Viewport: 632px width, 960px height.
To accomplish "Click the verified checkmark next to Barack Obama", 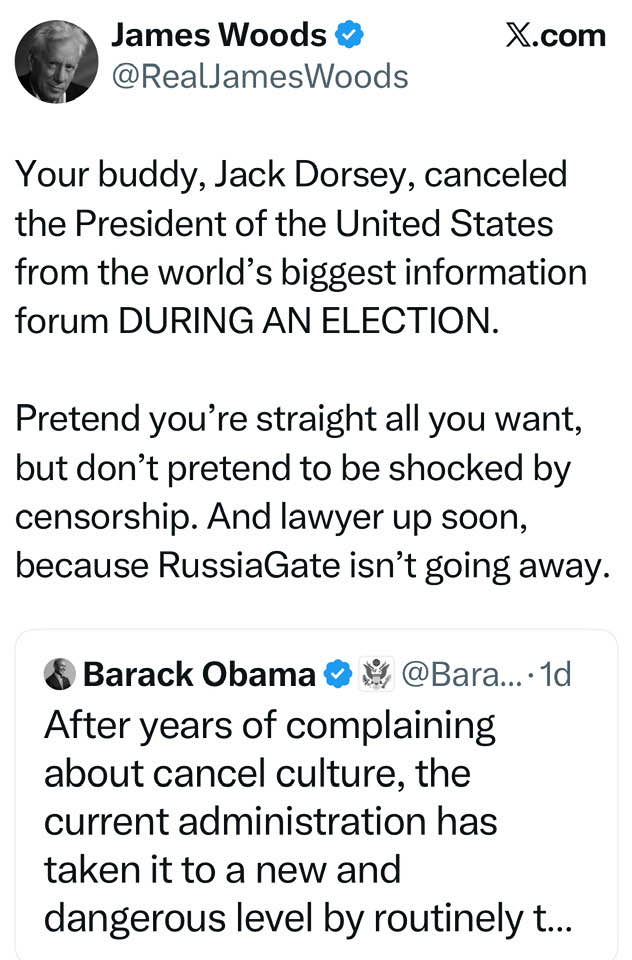I will tap(341, 675).
